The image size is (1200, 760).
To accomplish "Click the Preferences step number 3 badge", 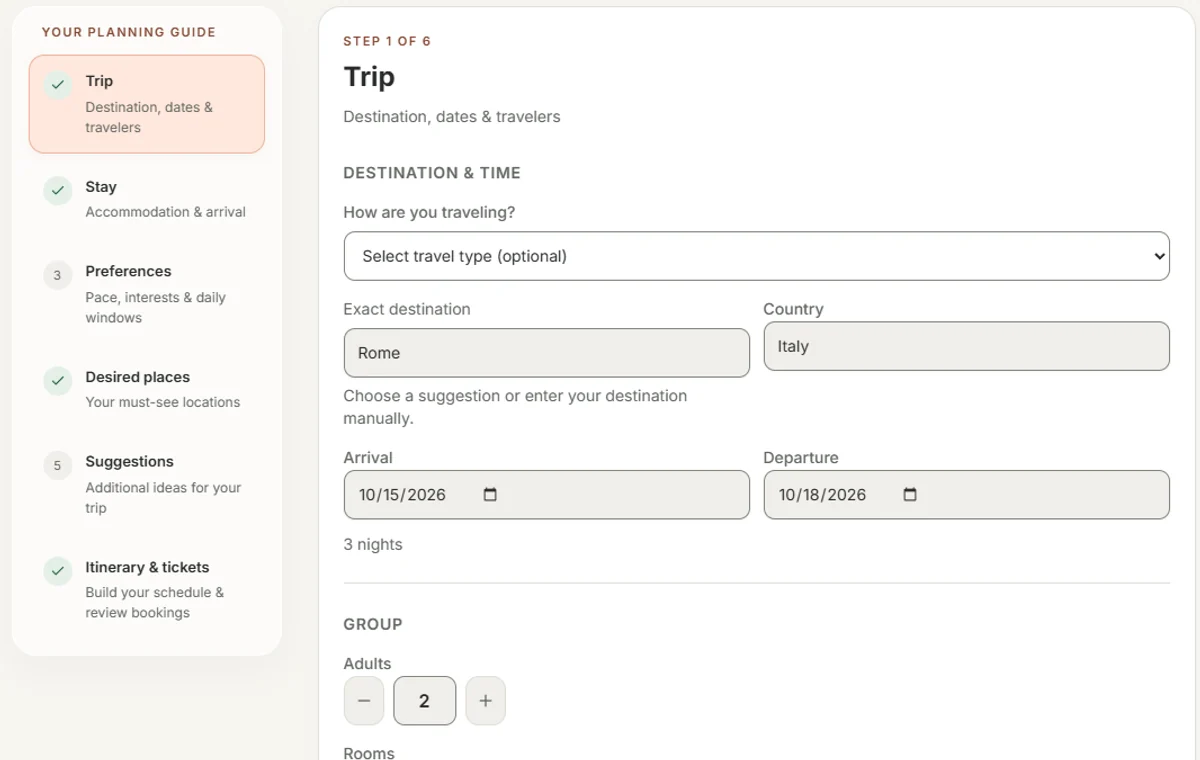I will 58,275.
